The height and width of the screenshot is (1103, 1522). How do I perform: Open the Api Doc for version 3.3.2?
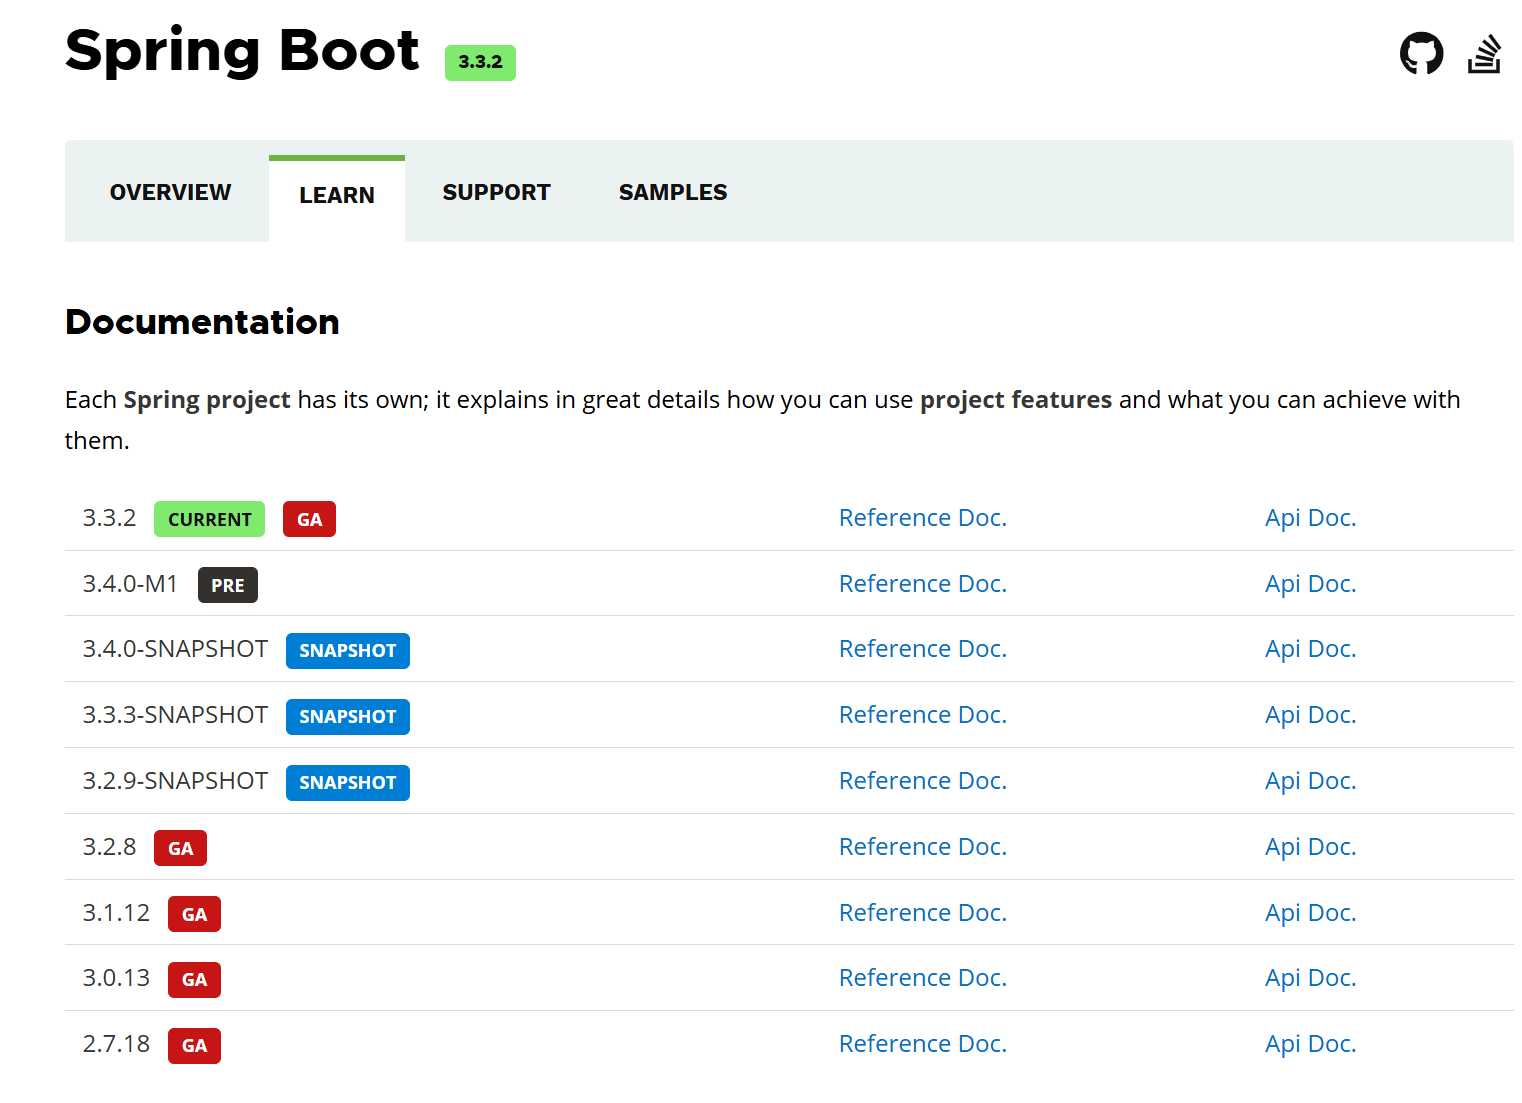coord(1310,518)
